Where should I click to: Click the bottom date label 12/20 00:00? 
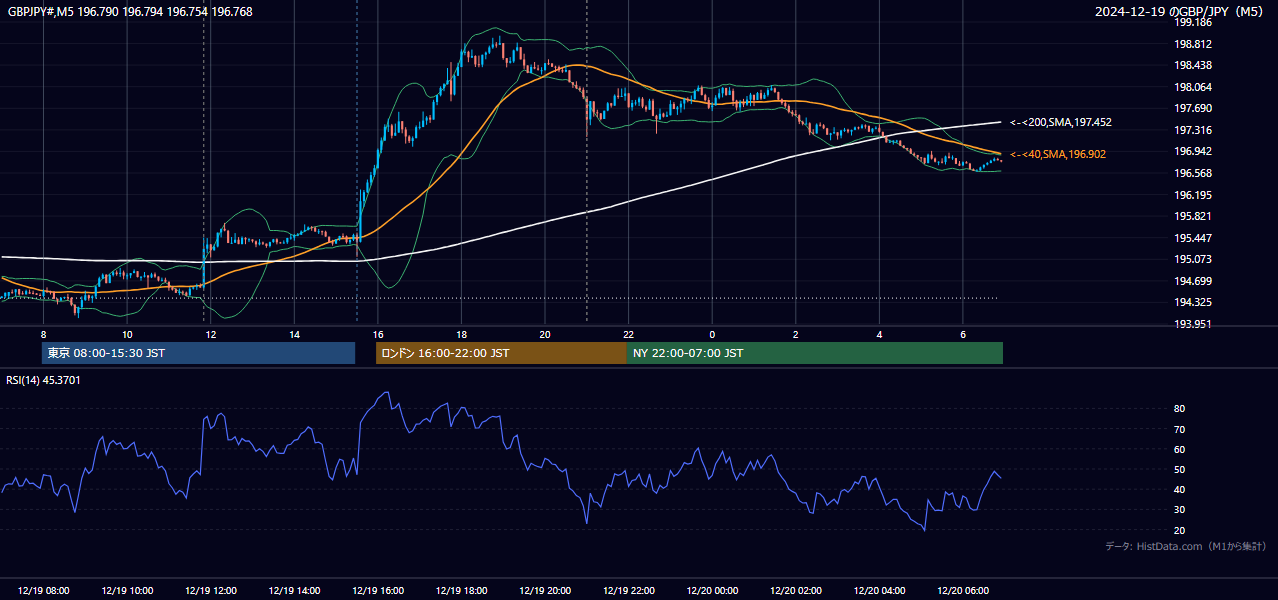[712, 591]
